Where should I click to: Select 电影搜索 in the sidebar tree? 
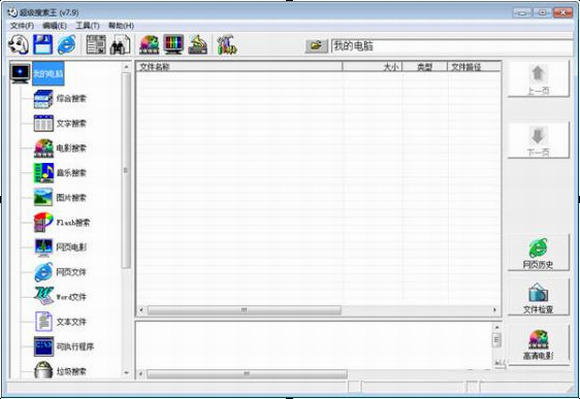(71, 148)
